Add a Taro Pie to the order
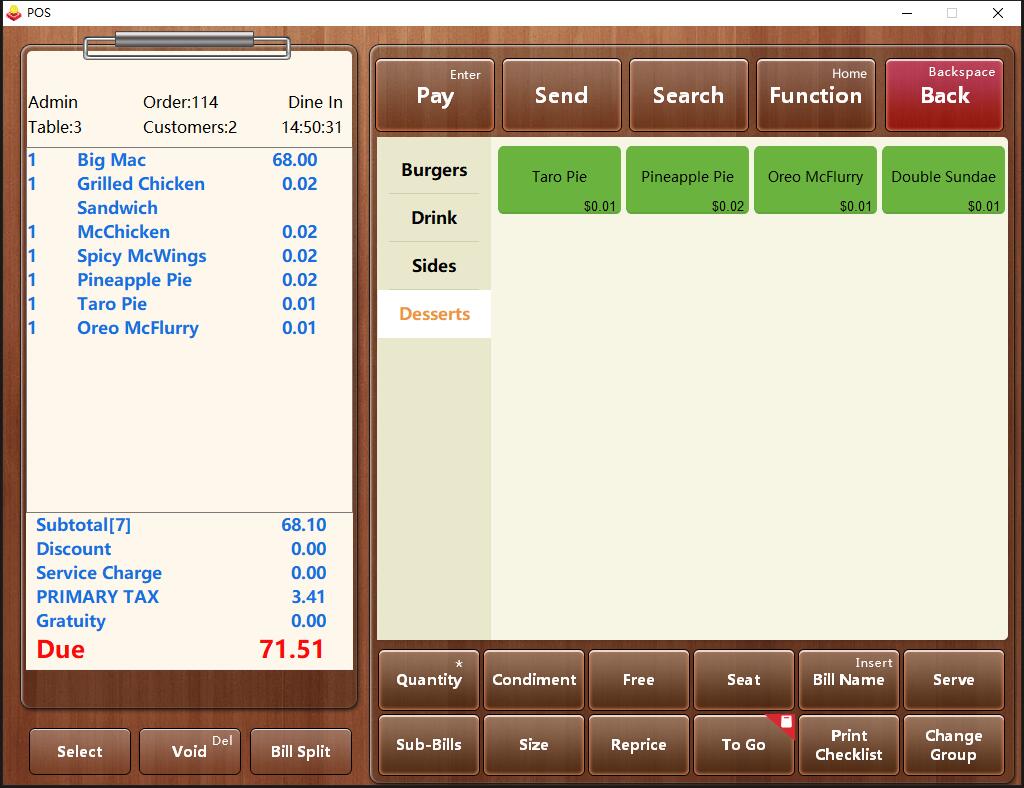Image resolution: width=1024 pixels, height=788 pixels. 559,180
